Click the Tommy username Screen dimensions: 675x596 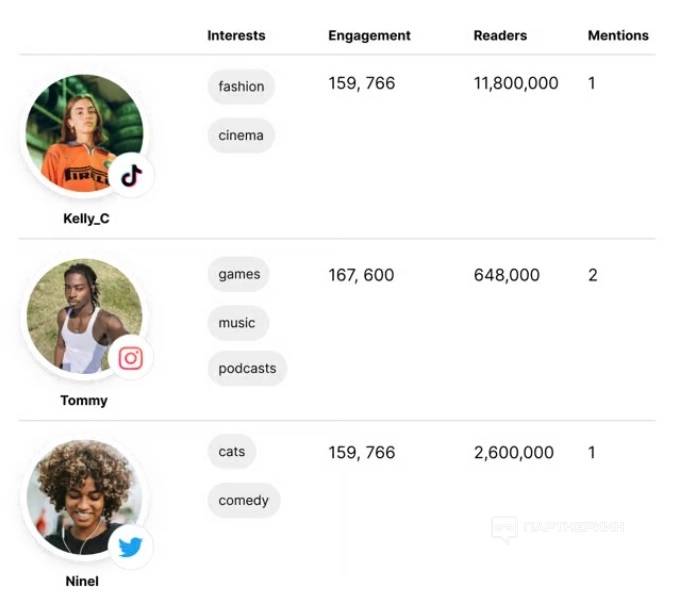(84, 400)
